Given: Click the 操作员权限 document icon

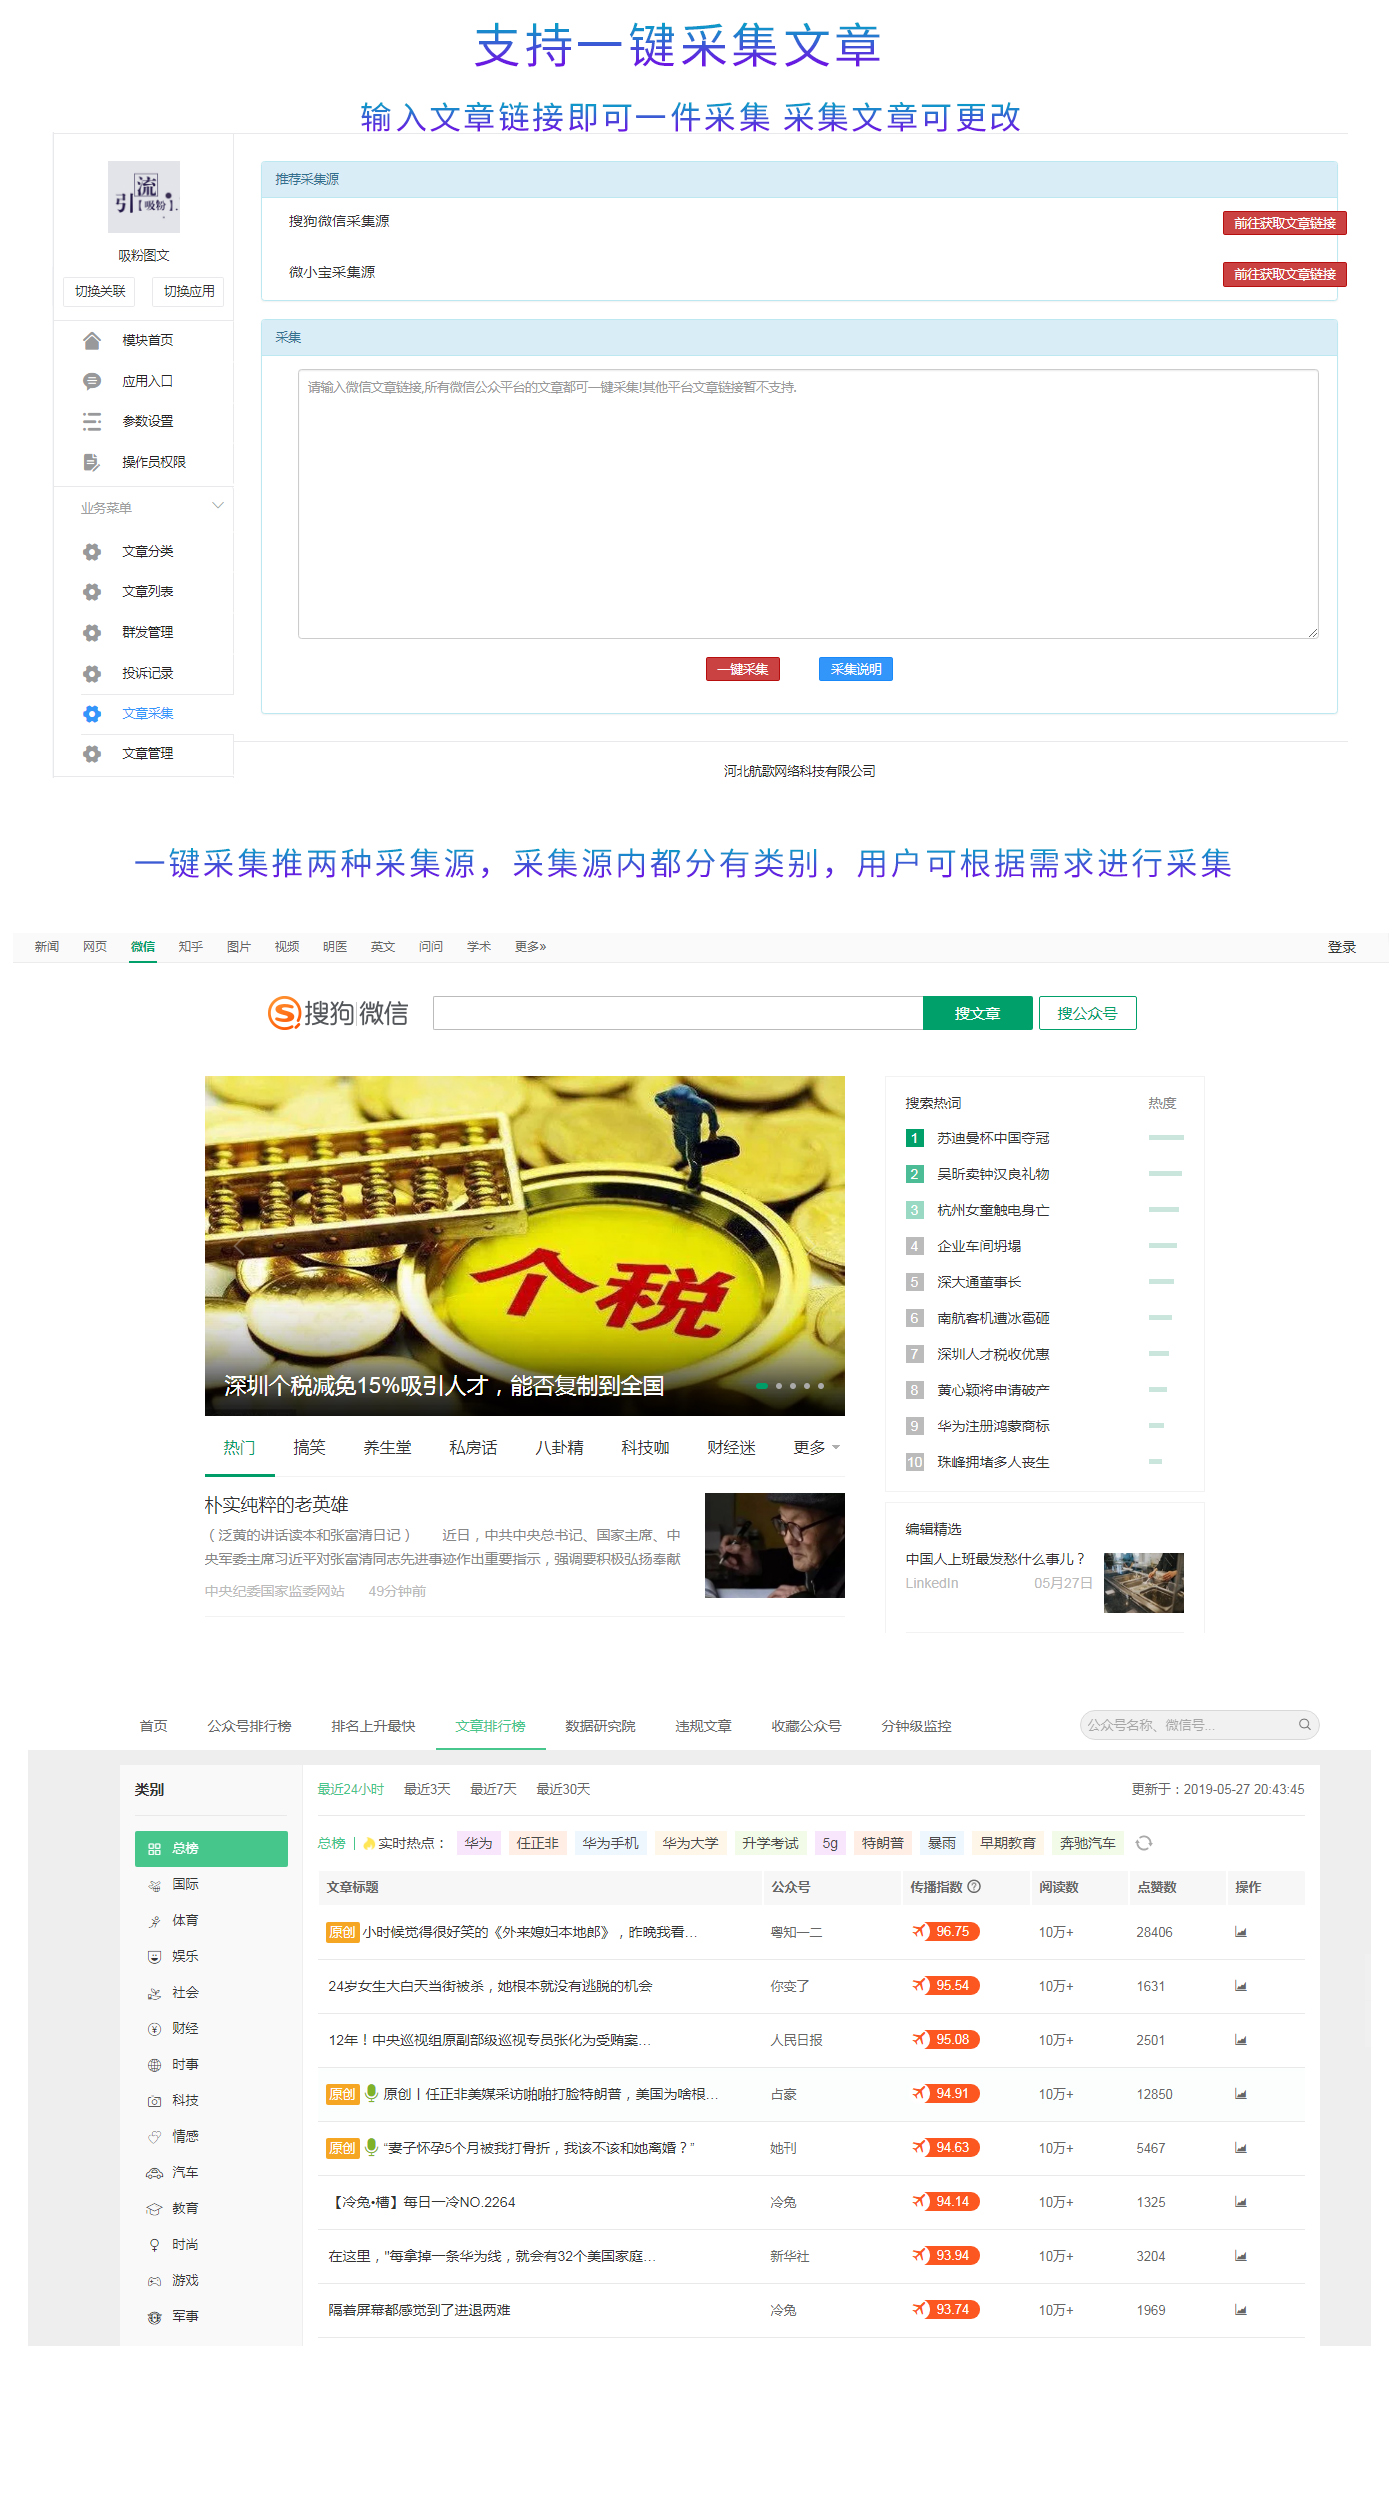Looking at the screenshot, I should point(92,462).
